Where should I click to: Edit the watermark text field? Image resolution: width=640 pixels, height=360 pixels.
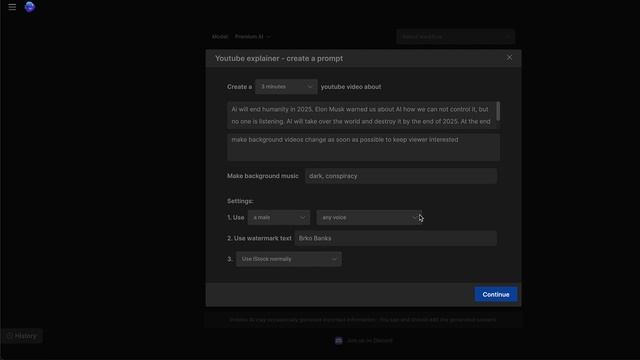396,238
